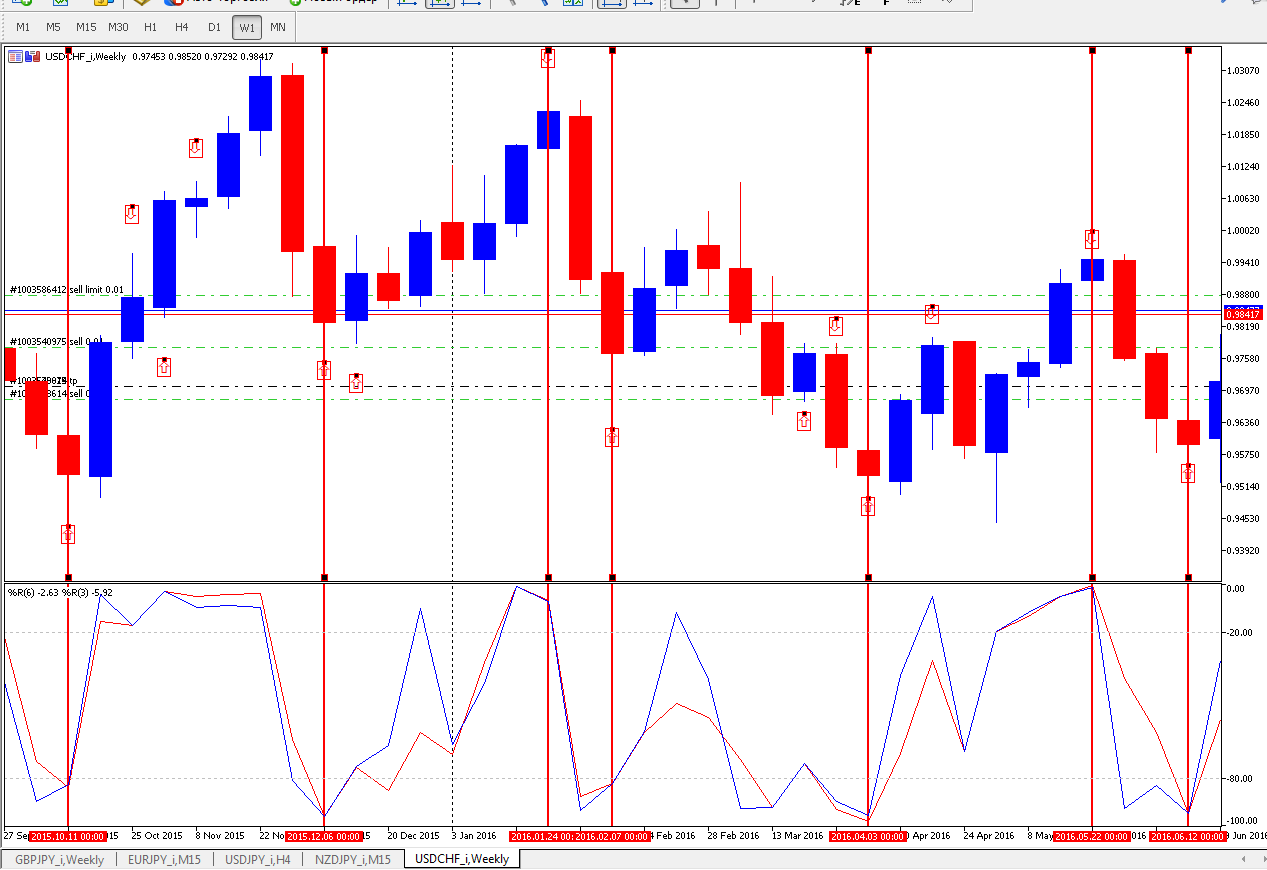Select the arrow marker on the 2016.06.12 line

pyautogui.click(x=1188, y=473)
